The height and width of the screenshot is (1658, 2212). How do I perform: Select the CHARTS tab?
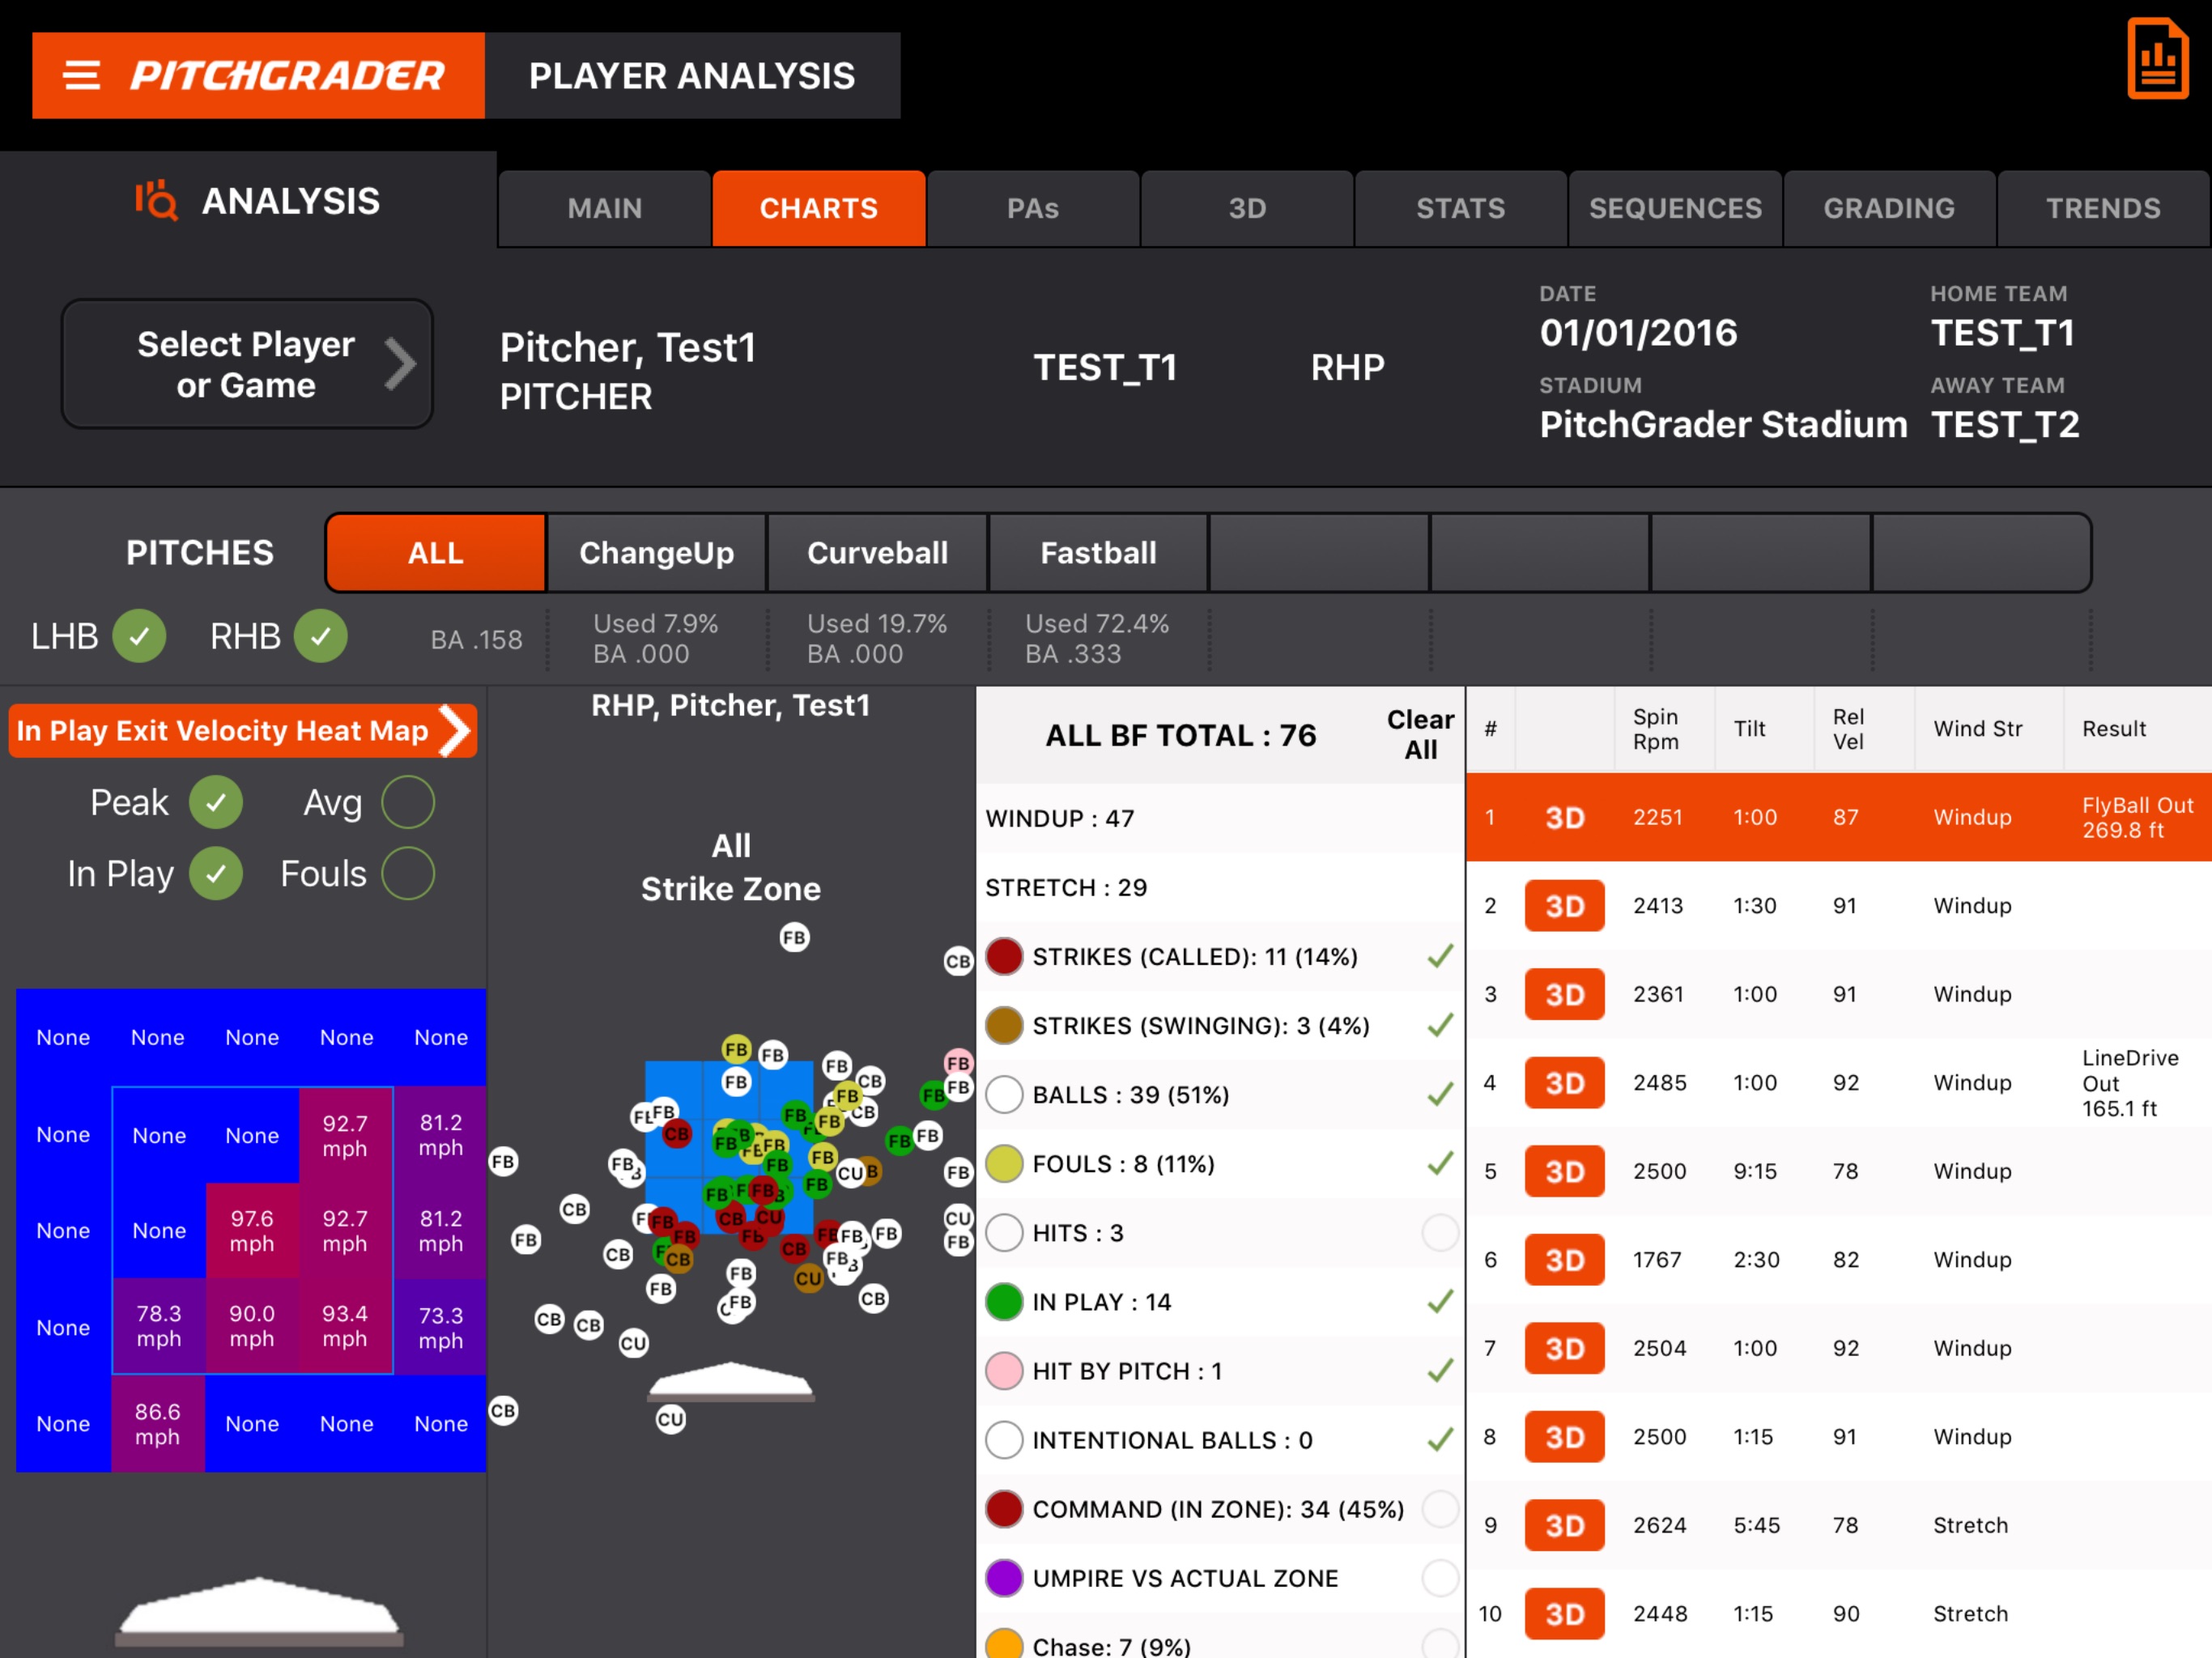[x=817, y=207]
